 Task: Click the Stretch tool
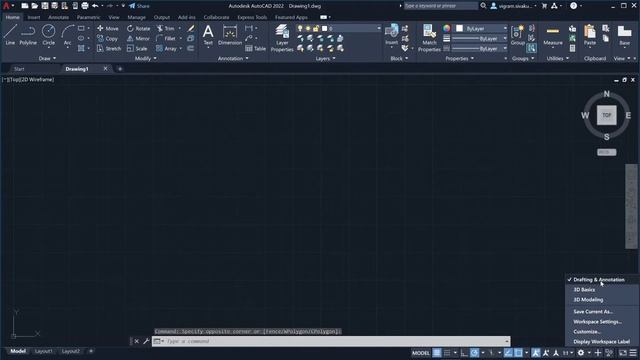[109, 49]
